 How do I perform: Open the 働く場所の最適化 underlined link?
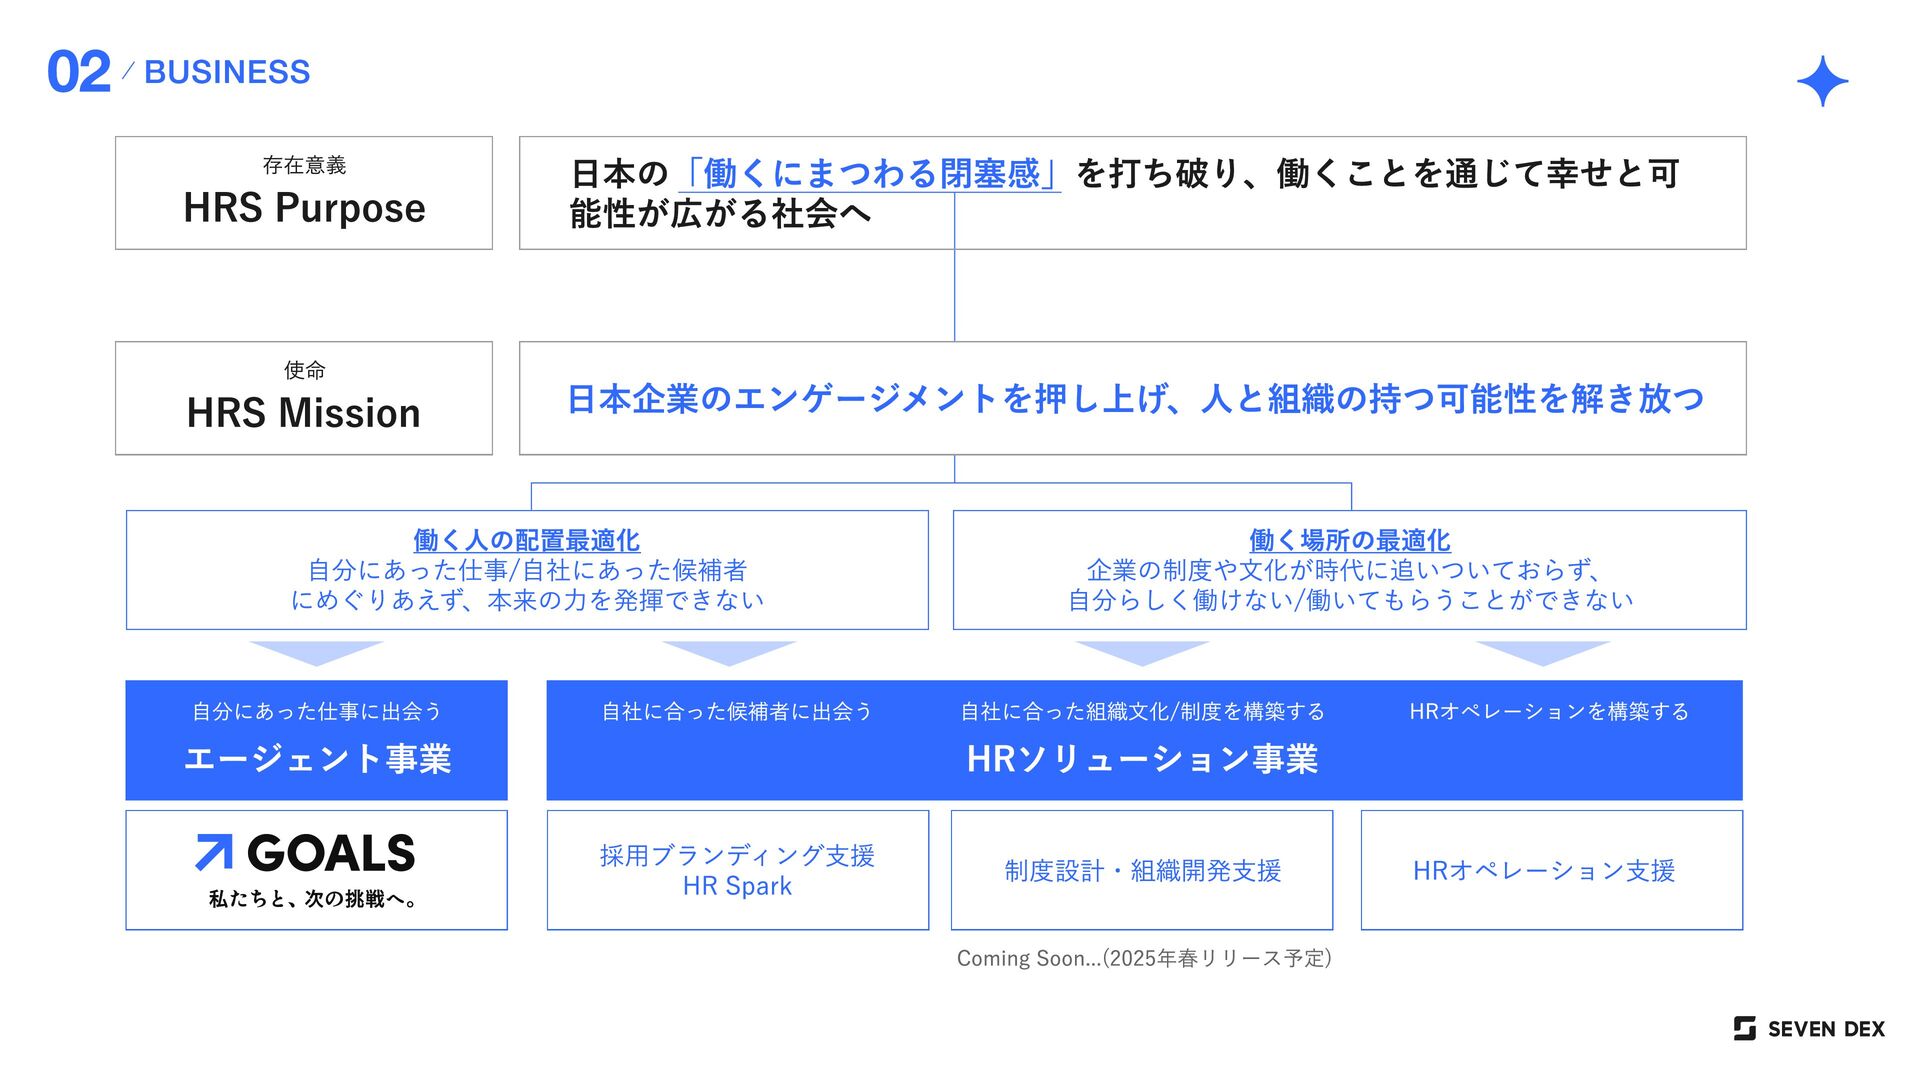[1349, 541]
